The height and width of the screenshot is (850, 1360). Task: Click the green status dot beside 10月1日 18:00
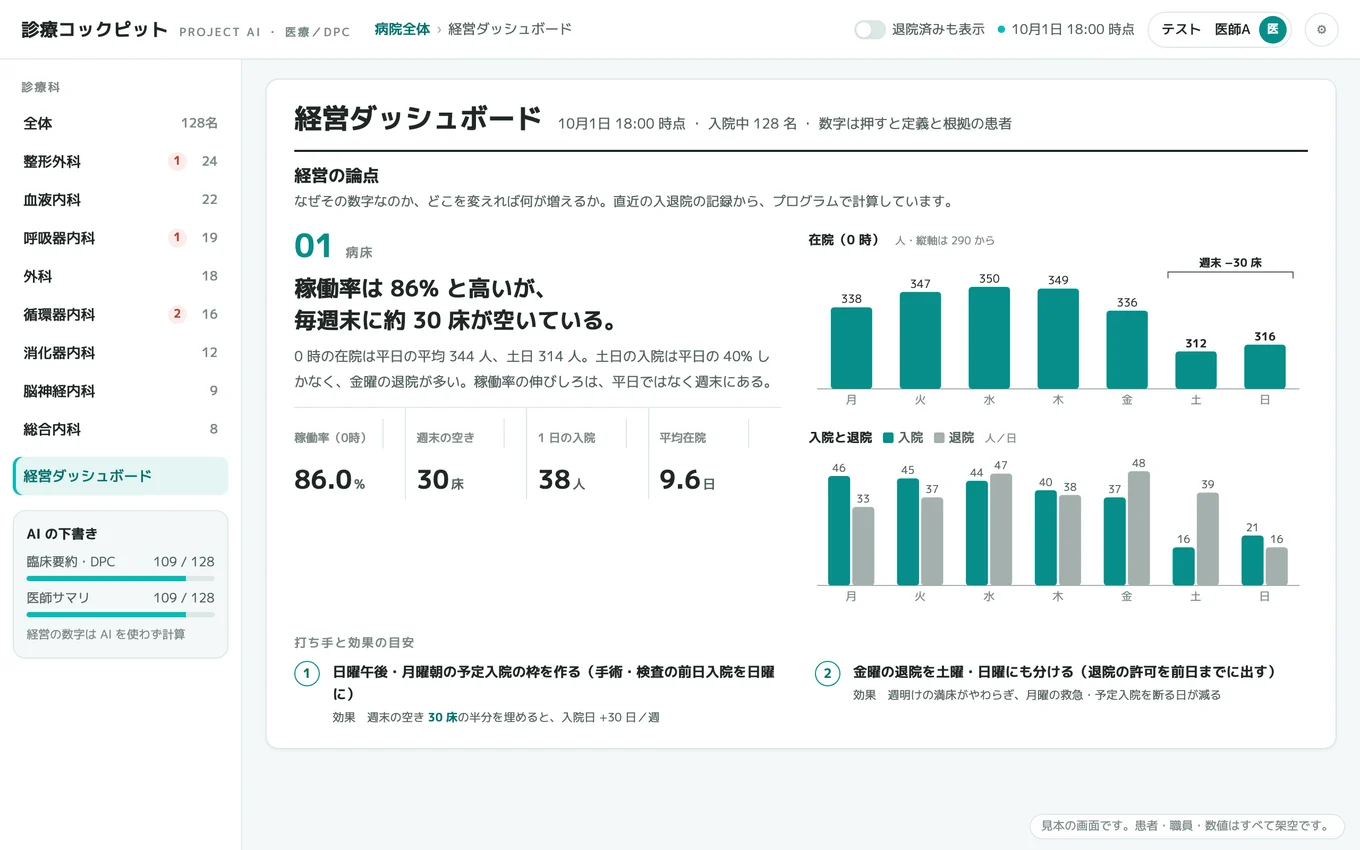(1001, 30)
